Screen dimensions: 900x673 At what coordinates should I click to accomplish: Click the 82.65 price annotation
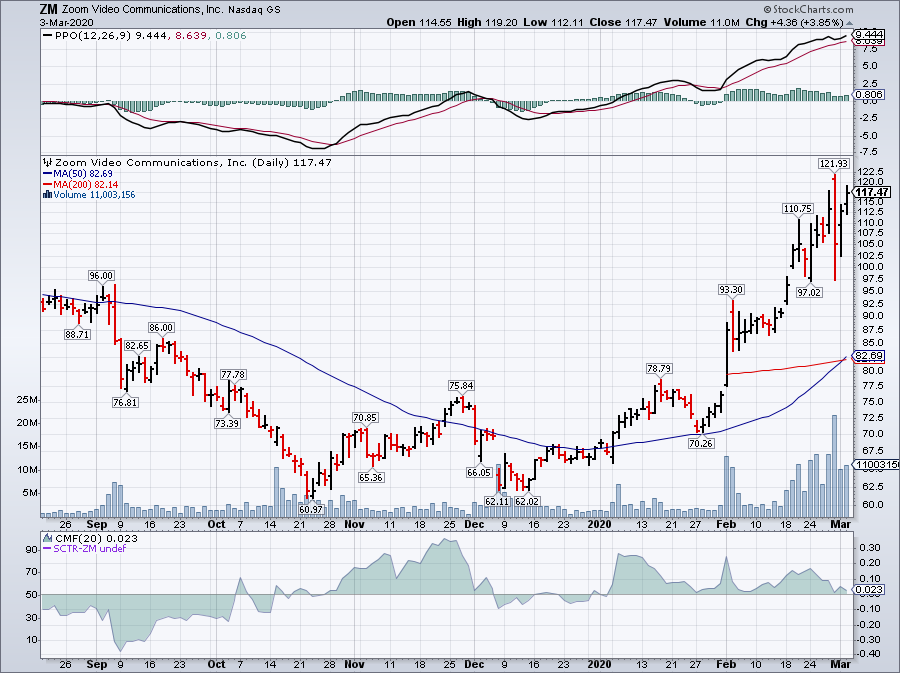click(x=137, y=346)
